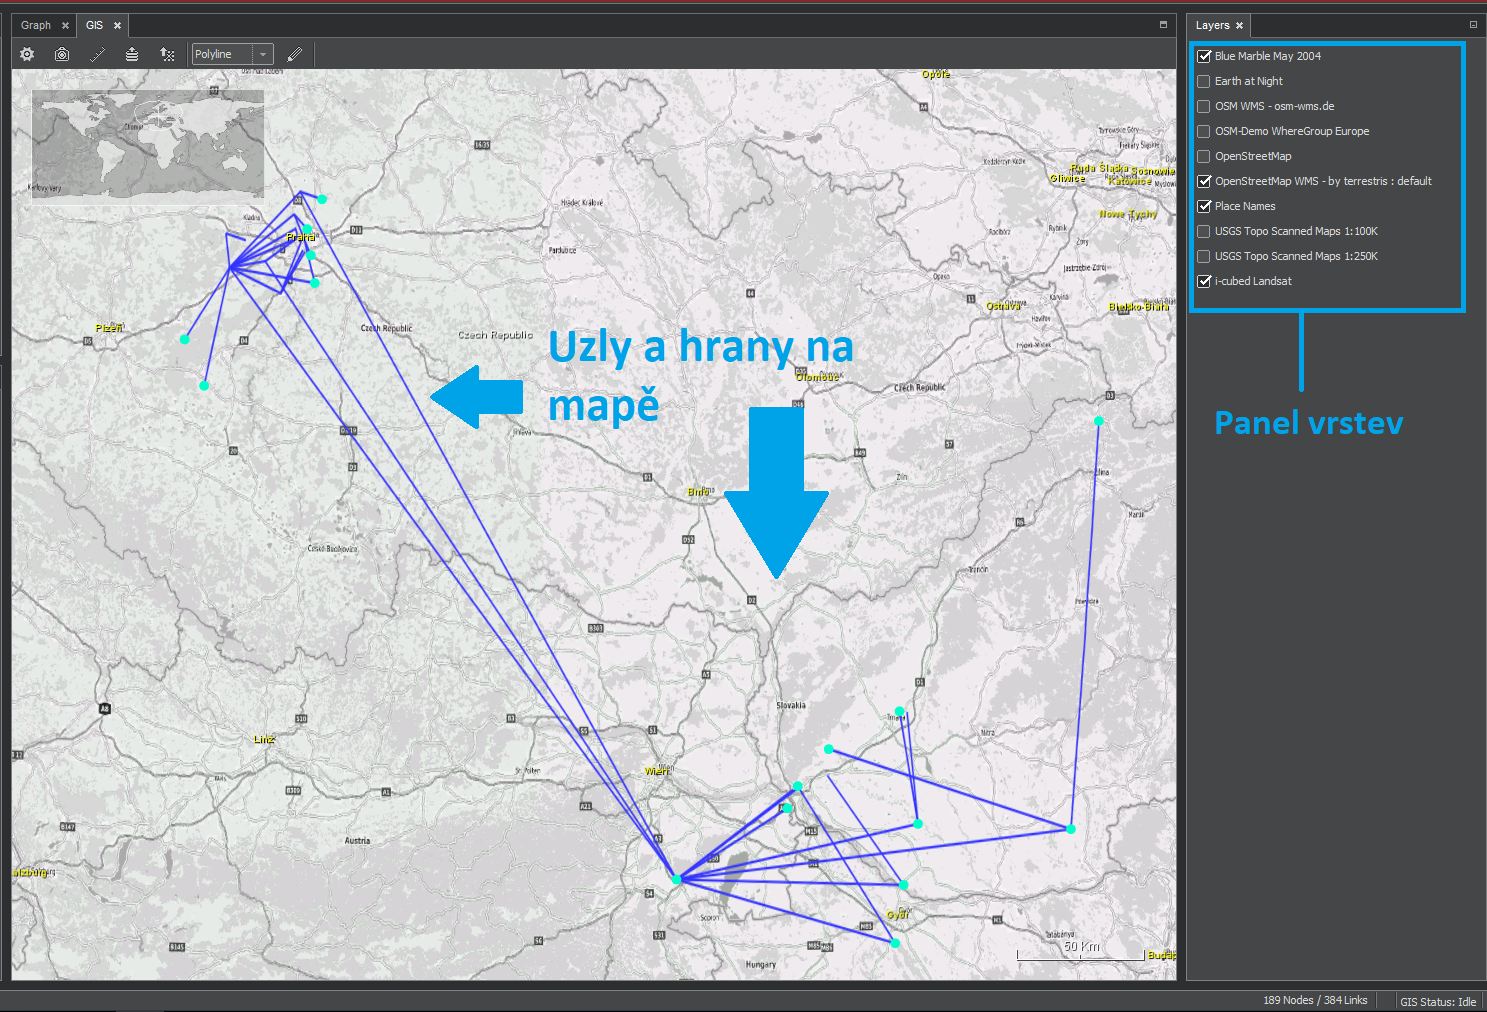
Task: Select the line drawing tool
Action: pyautogui.click(x=97, y=54)
